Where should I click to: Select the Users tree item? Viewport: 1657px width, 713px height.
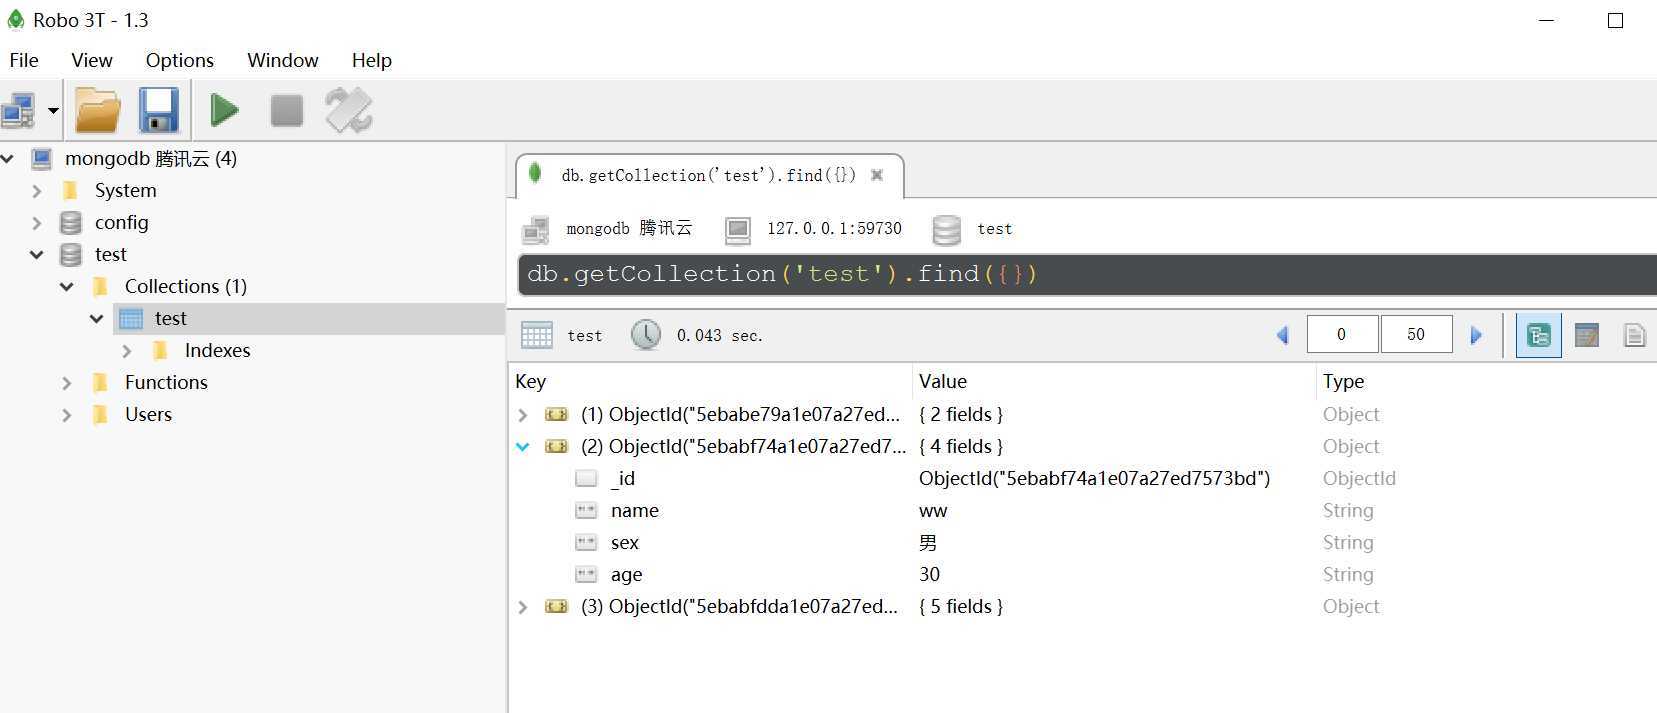coord(148,414)
